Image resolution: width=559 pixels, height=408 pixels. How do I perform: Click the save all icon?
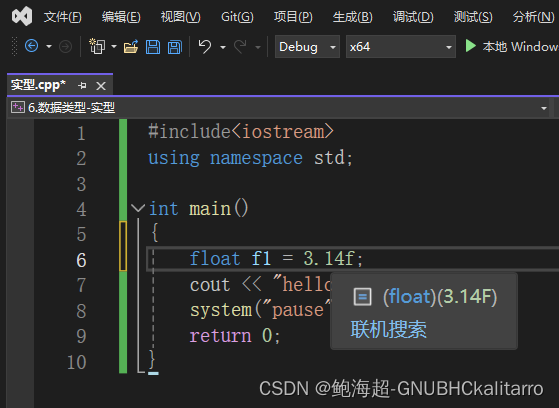pyautogui.click(x=175, y=47)
